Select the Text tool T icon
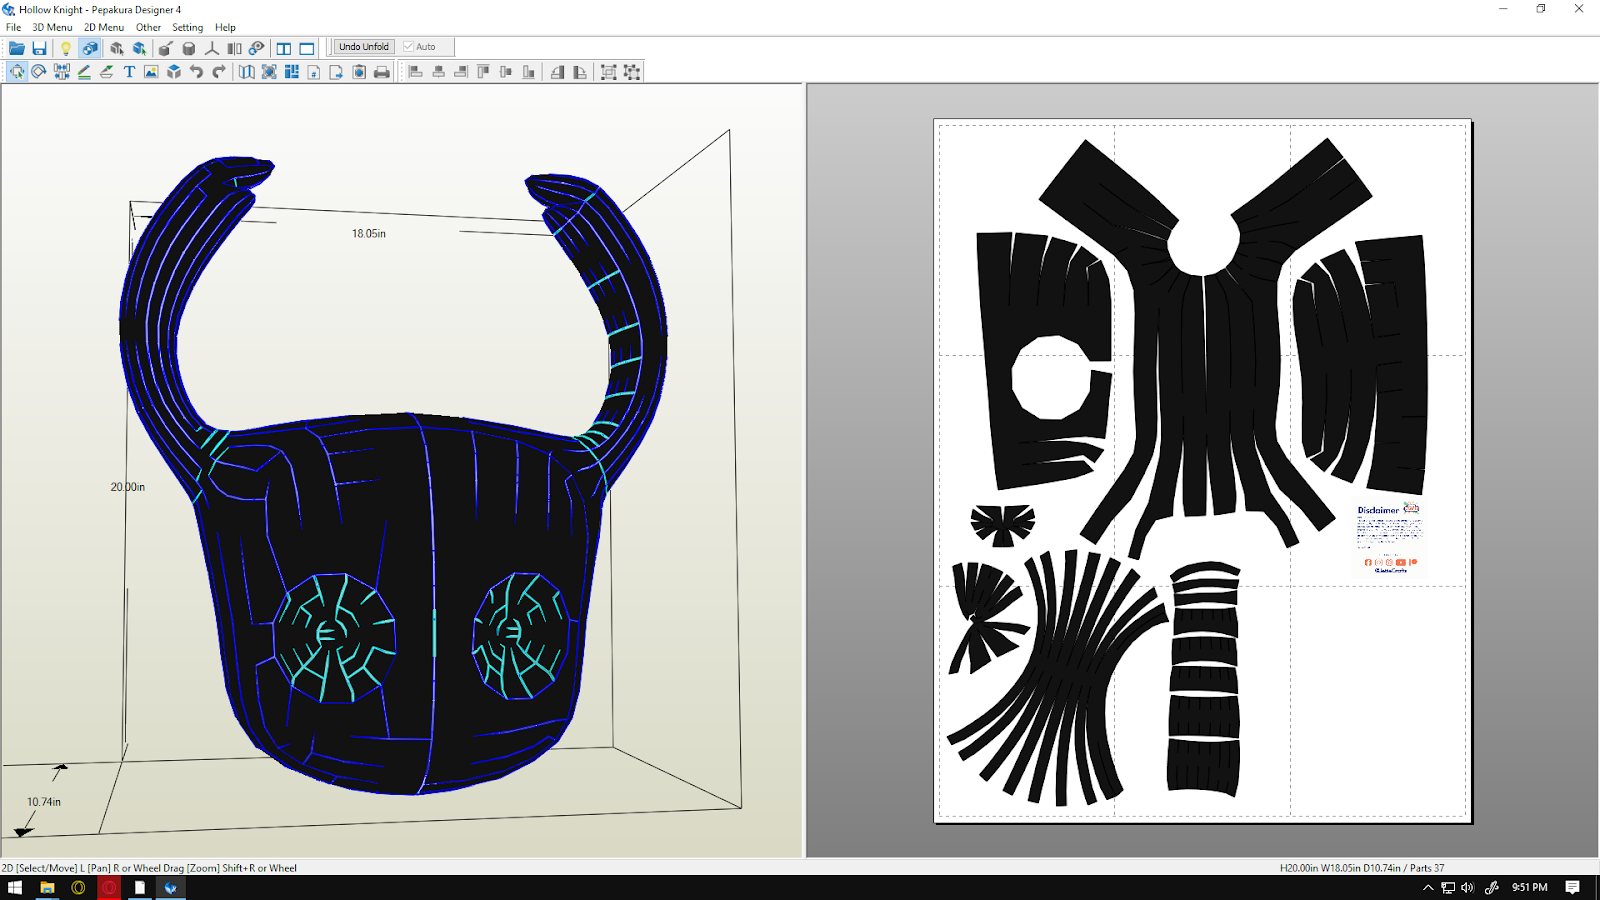1600x900 pixels. (x=129, y=72)
